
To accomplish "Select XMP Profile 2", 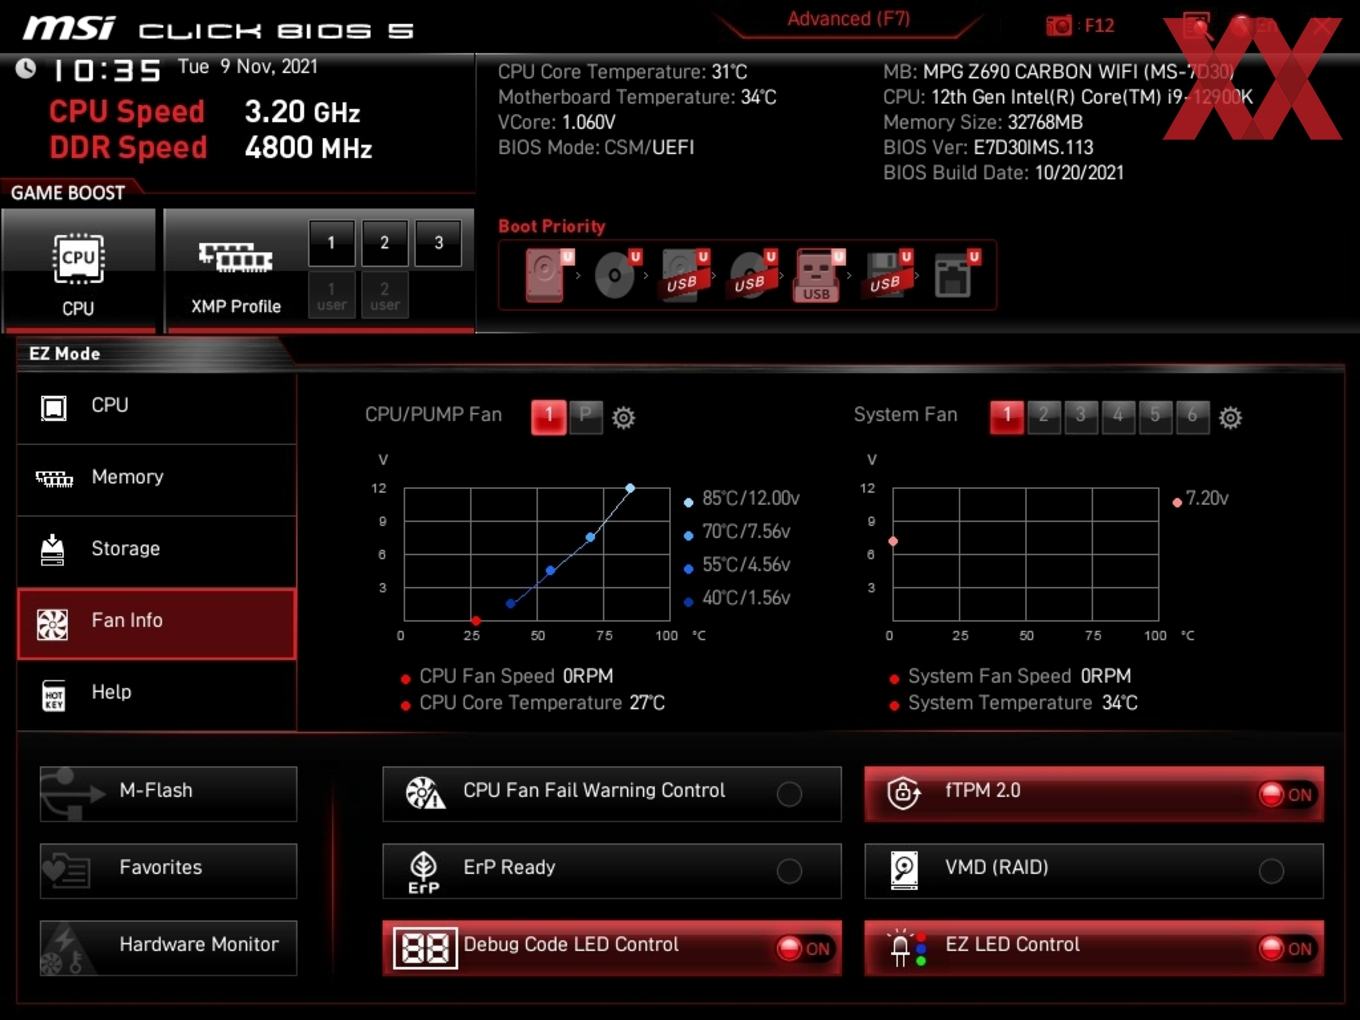I will pyautogui.click(x=384, y=243).
